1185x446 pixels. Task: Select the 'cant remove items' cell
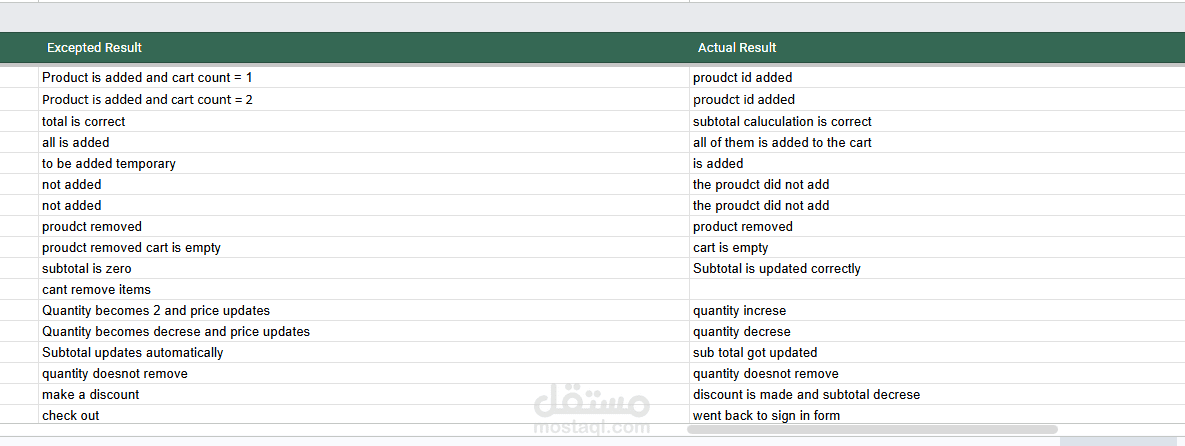click(96, 289)
